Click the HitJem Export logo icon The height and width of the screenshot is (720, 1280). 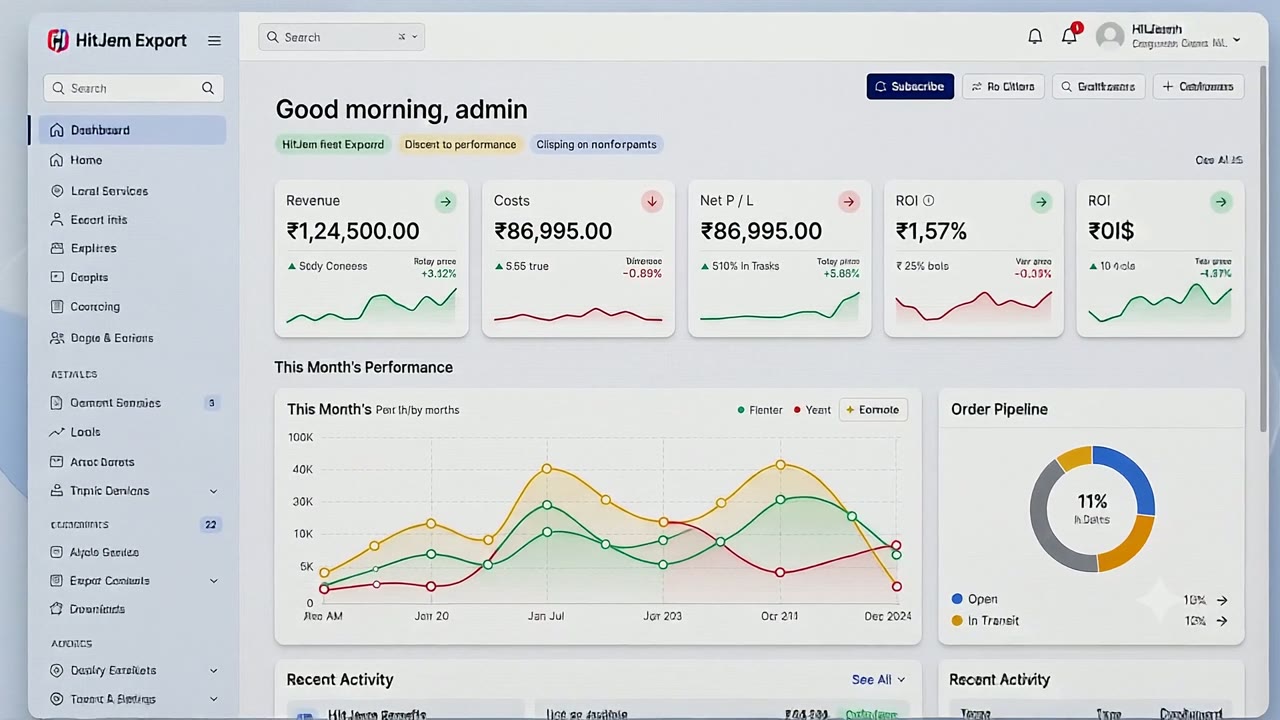click(58, 40)
